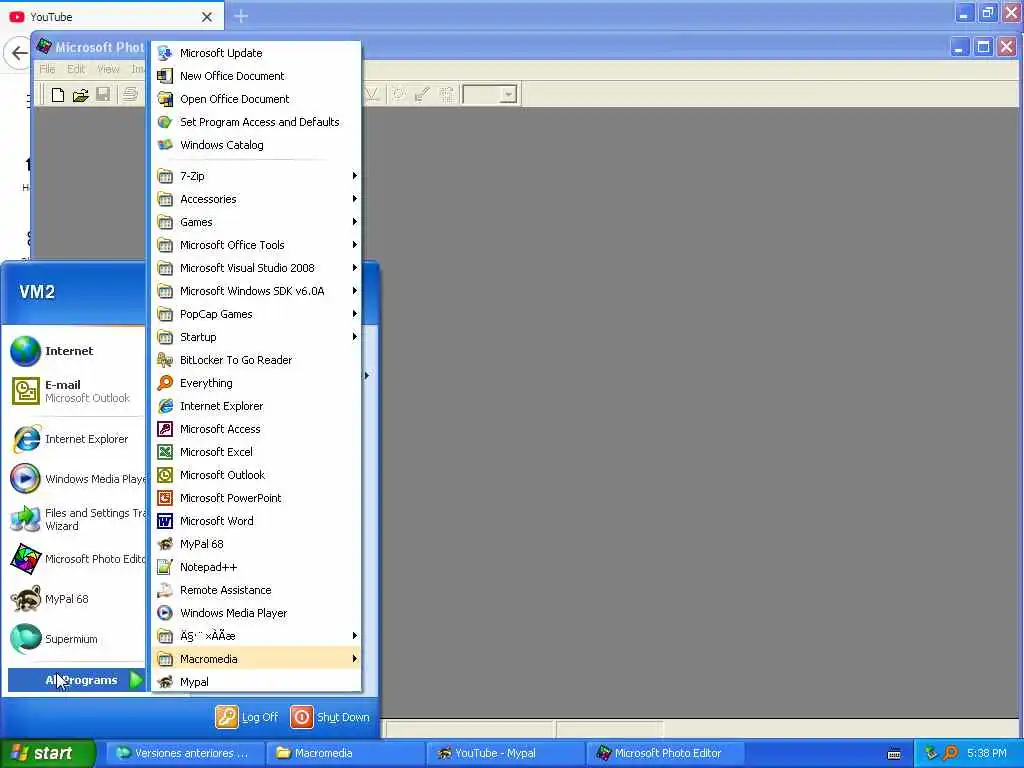Click the Internet globe icon in Start menu
The height and width of the screenshot is (768, 1024).
(x=25, y=351)
